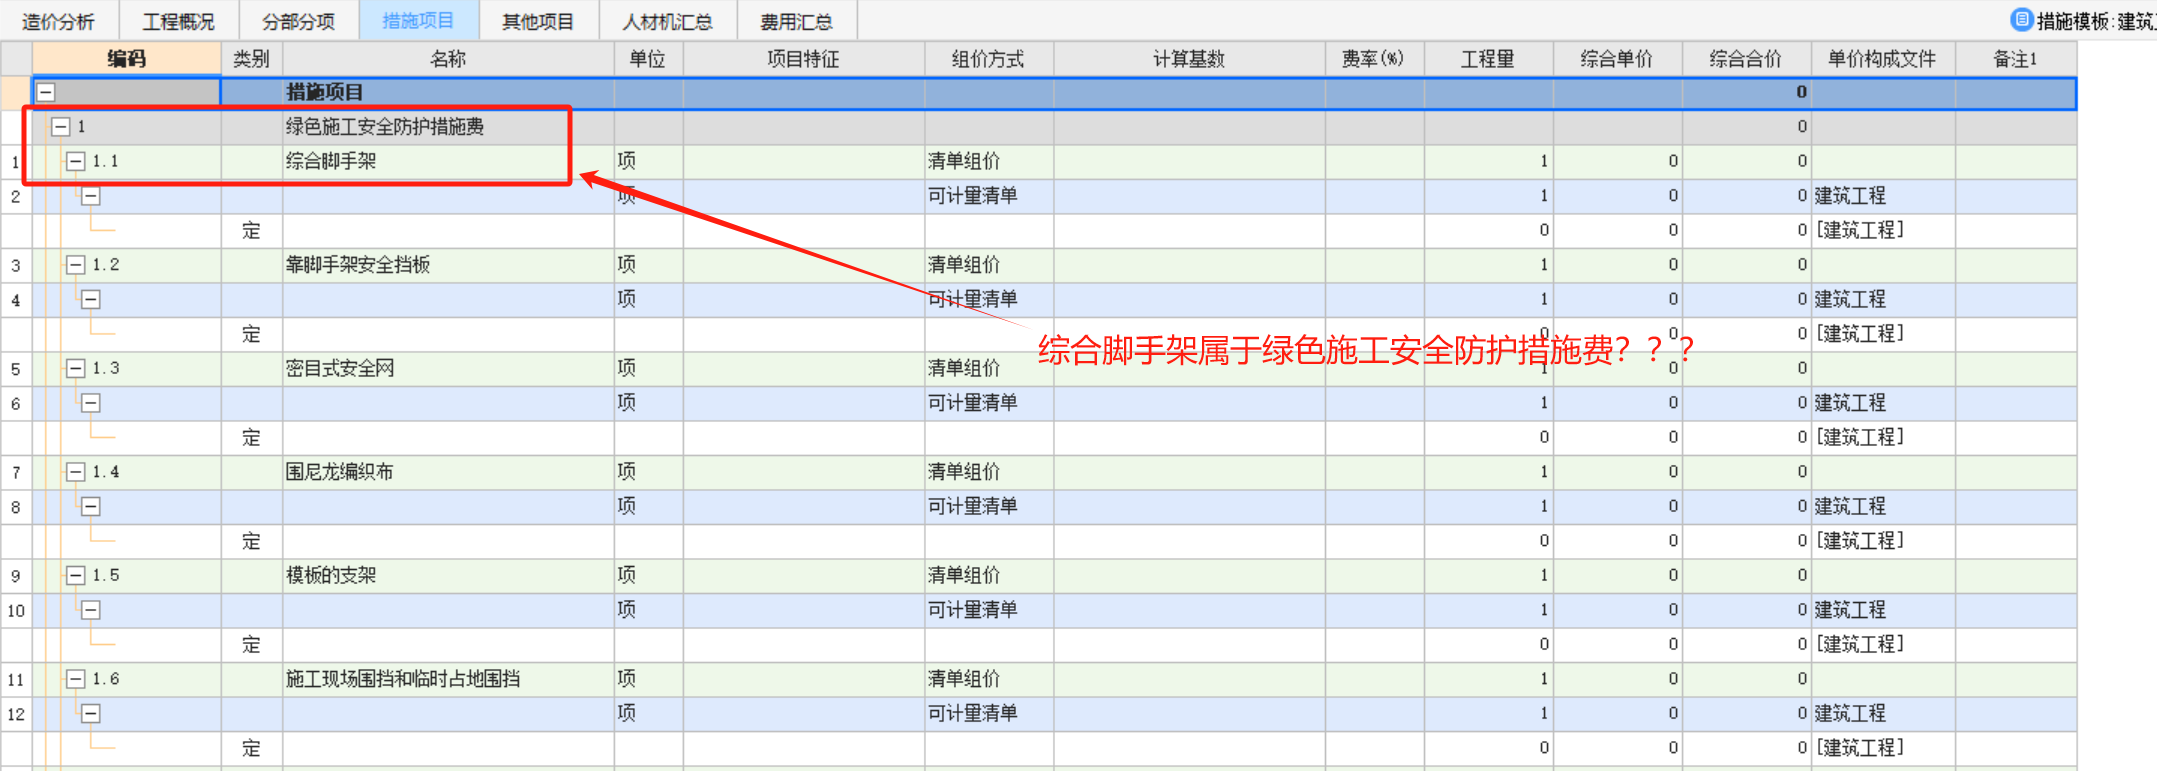Select row header number 5
The image size is (2157, 771).
point(16,369)
